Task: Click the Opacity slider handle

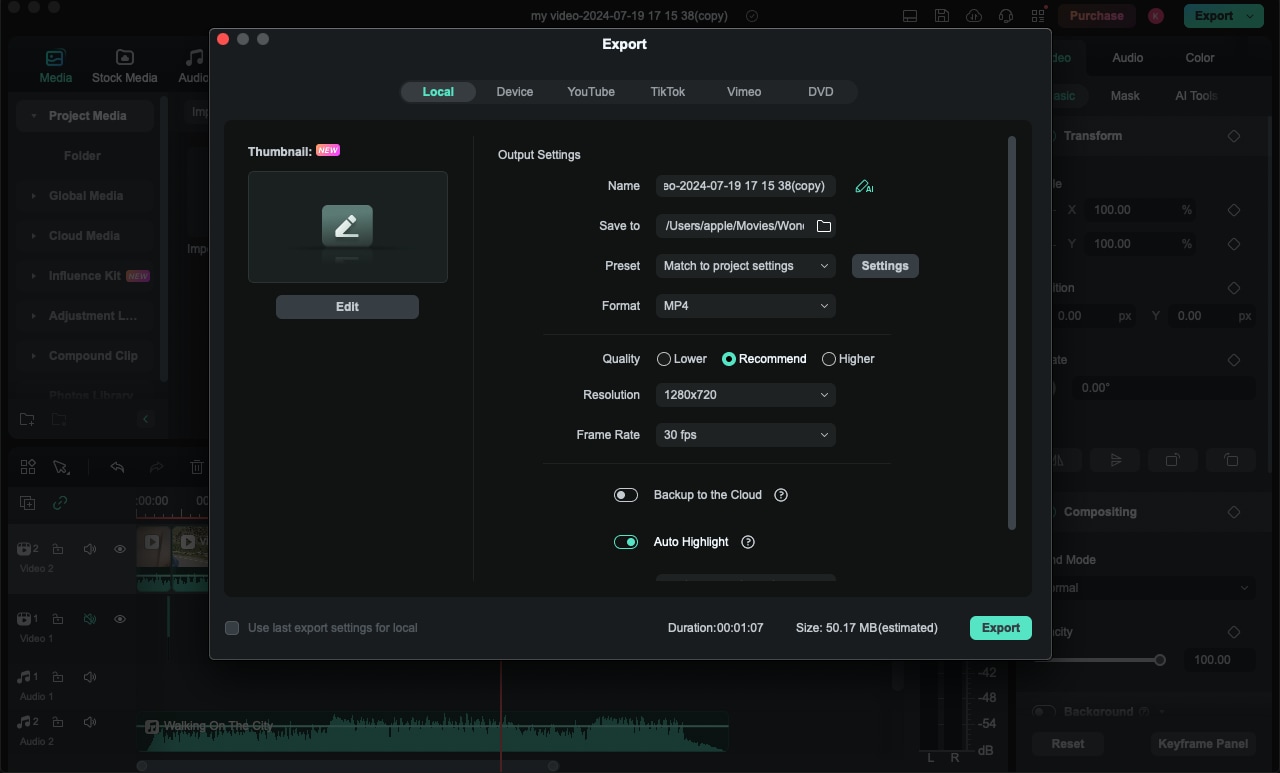Action: pyautogui.click(x=1160, y=660)
